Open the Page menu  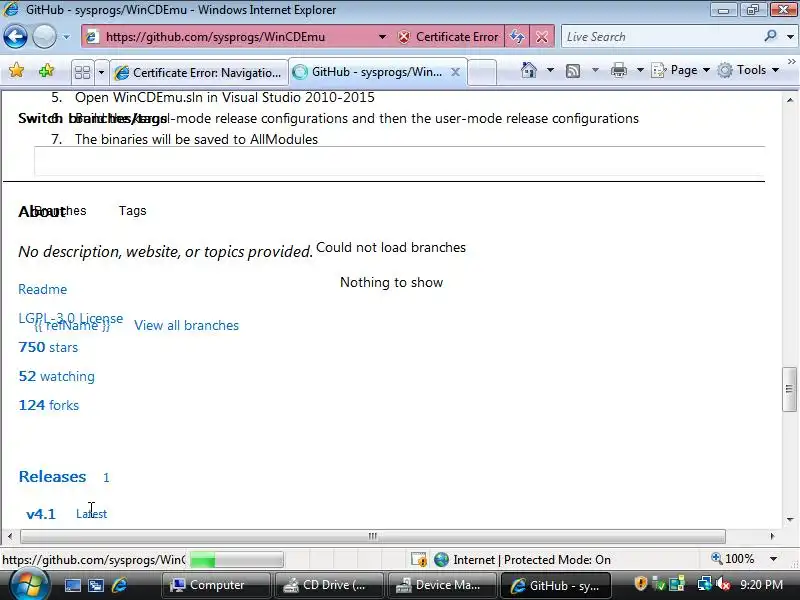tap(681, 70)
